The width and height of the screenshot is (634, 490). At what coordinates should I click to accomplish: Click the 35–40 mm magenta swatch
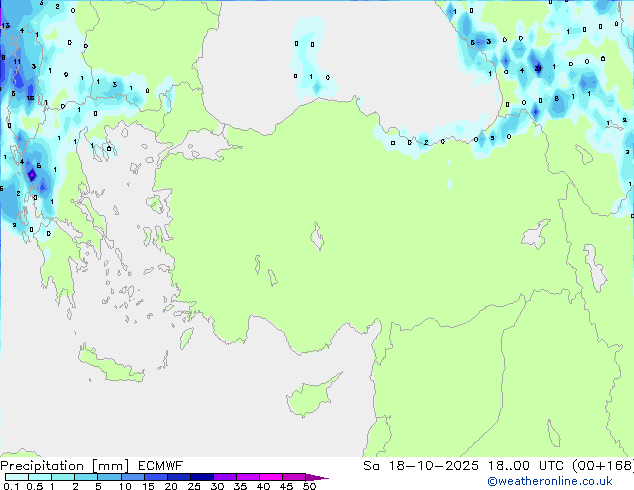click(x=247, y=477)
